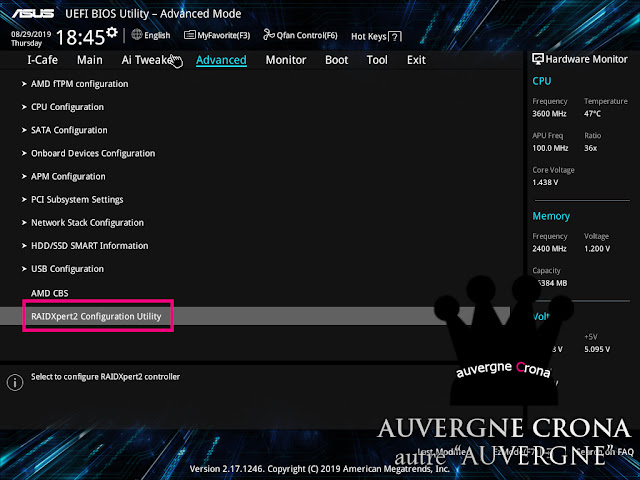The height and width of the screenshot is (480, 640).
Task: Expand arrow for CPU Configuration
Action: point(24,107)
